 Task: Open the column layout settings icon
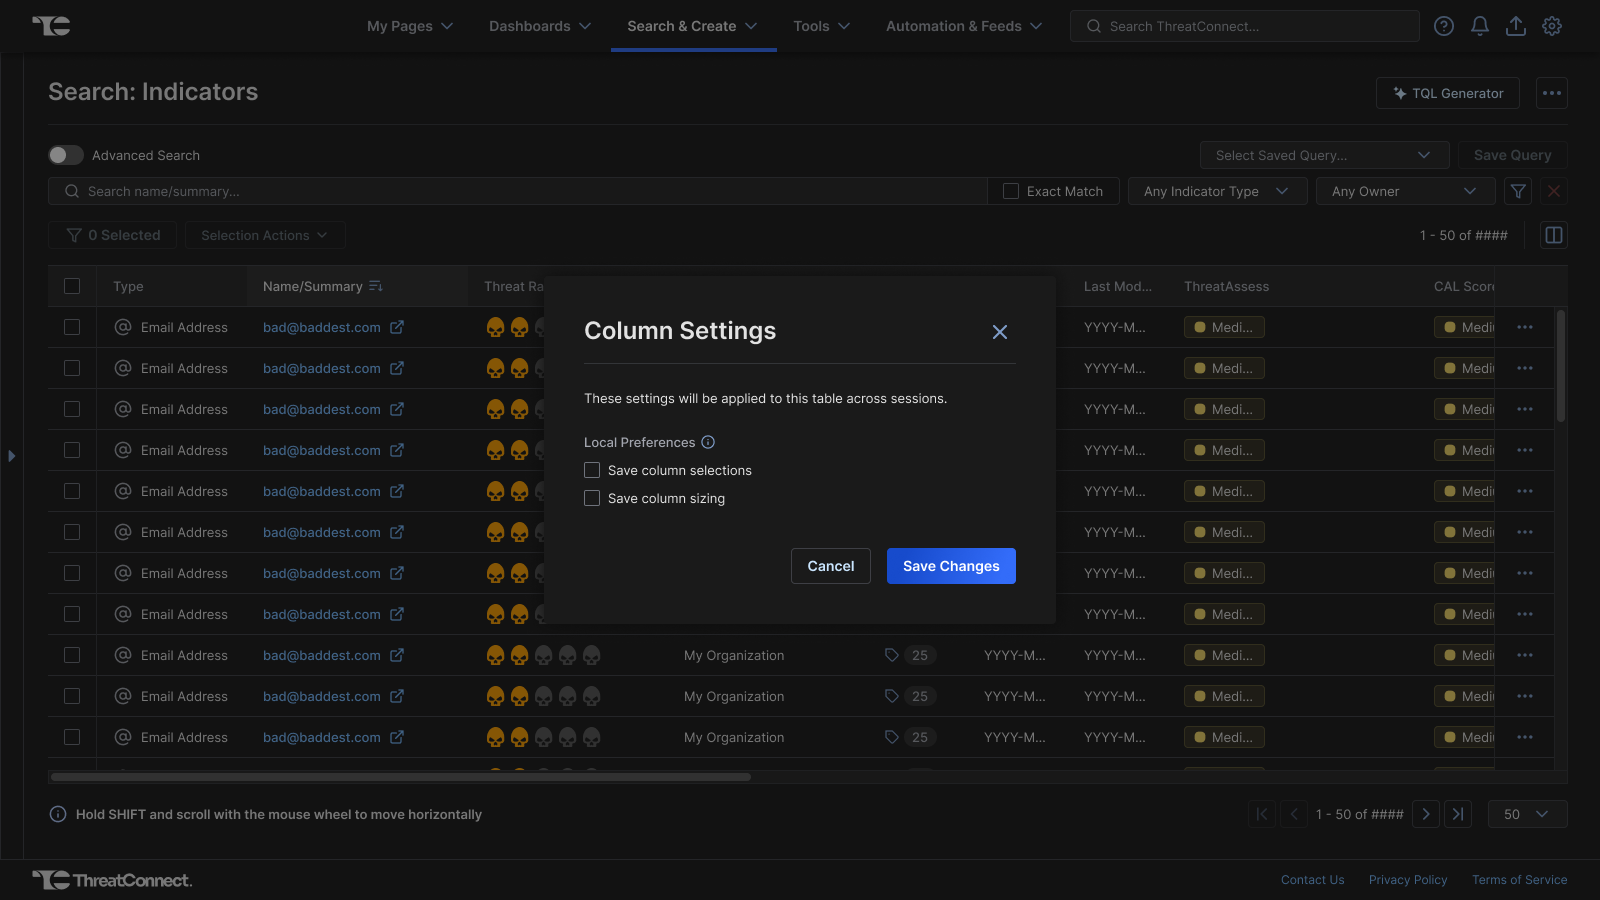tap(1553, 235)
